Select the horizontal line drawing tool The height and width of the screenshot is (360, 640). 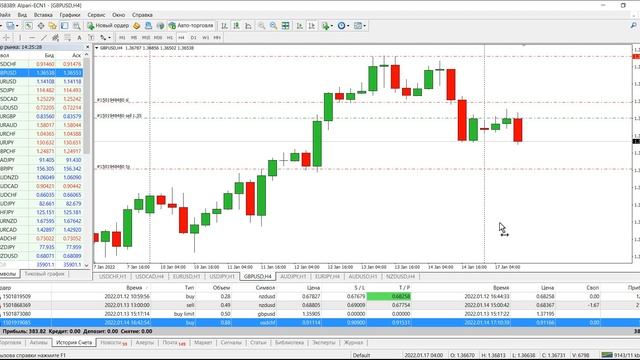tap(31, 38)
